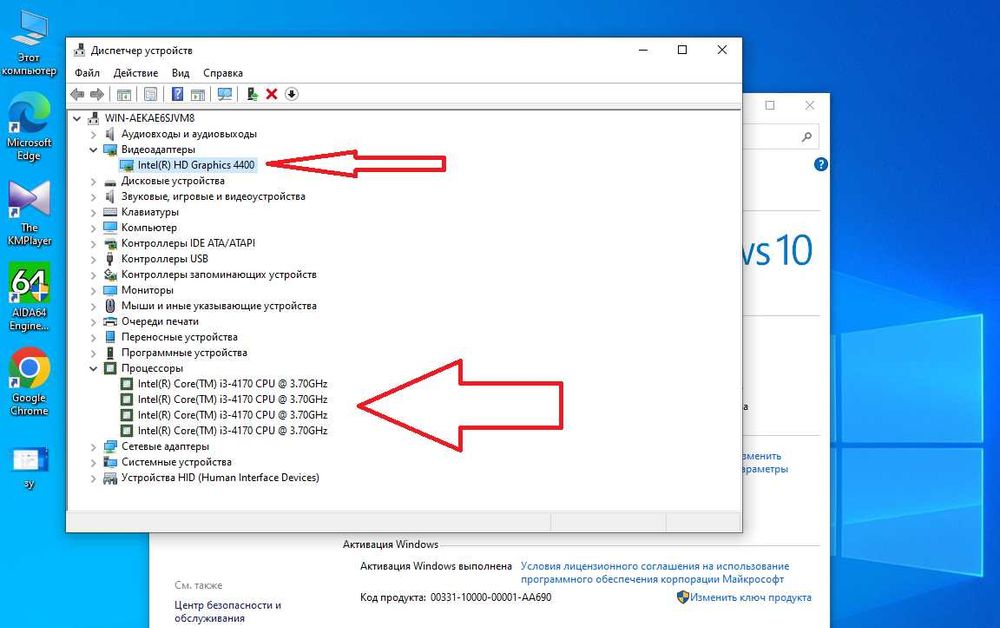Click the Системные устройства icon
Screen dimensions: 1000x628
(110, 462)
